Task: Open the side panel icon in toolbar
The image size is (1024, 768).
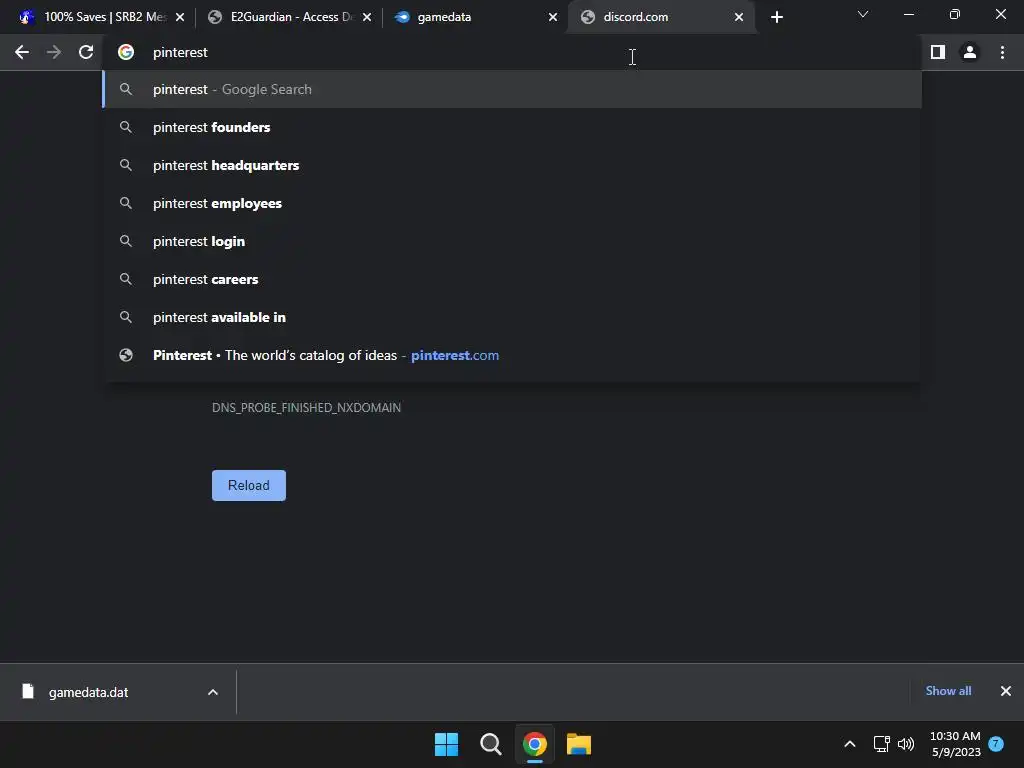Action: pos(938,52)
